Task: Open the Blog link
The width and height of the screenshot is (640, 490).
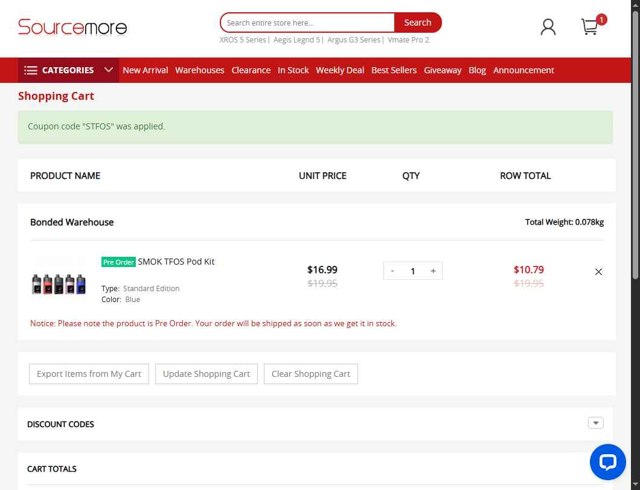Action: pos(477,70)
